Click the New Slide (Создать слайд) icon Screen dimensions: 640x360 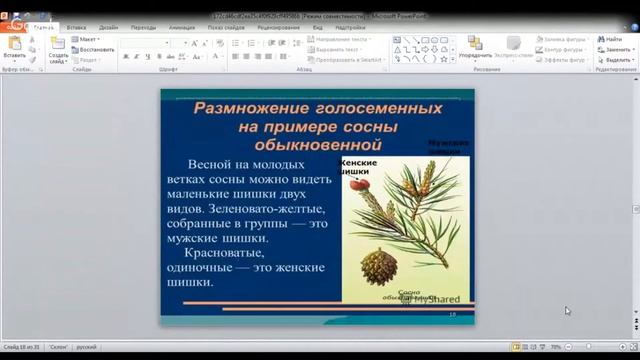point(58,43)
